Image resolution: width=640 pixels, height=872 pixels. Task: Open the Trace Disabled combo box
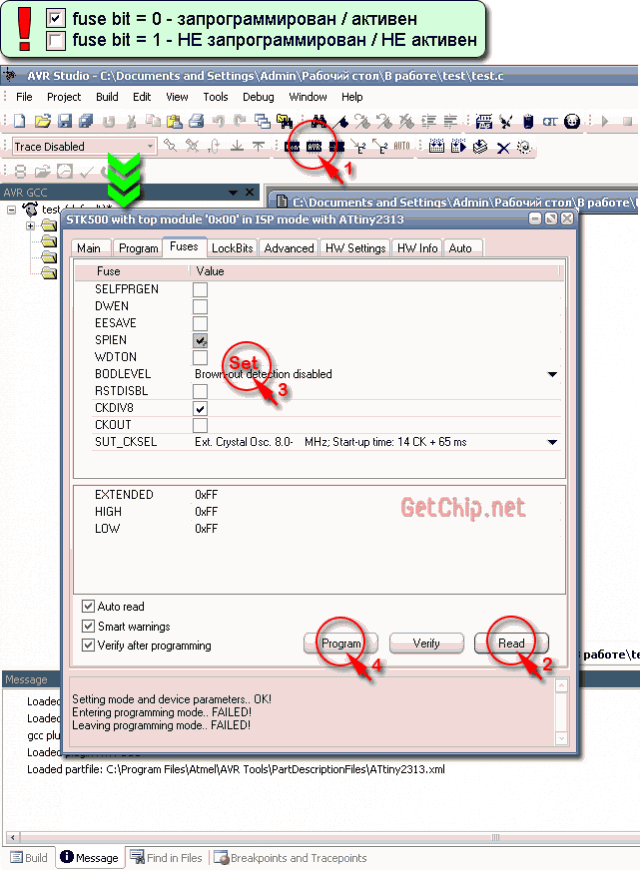tap(151, 147)
